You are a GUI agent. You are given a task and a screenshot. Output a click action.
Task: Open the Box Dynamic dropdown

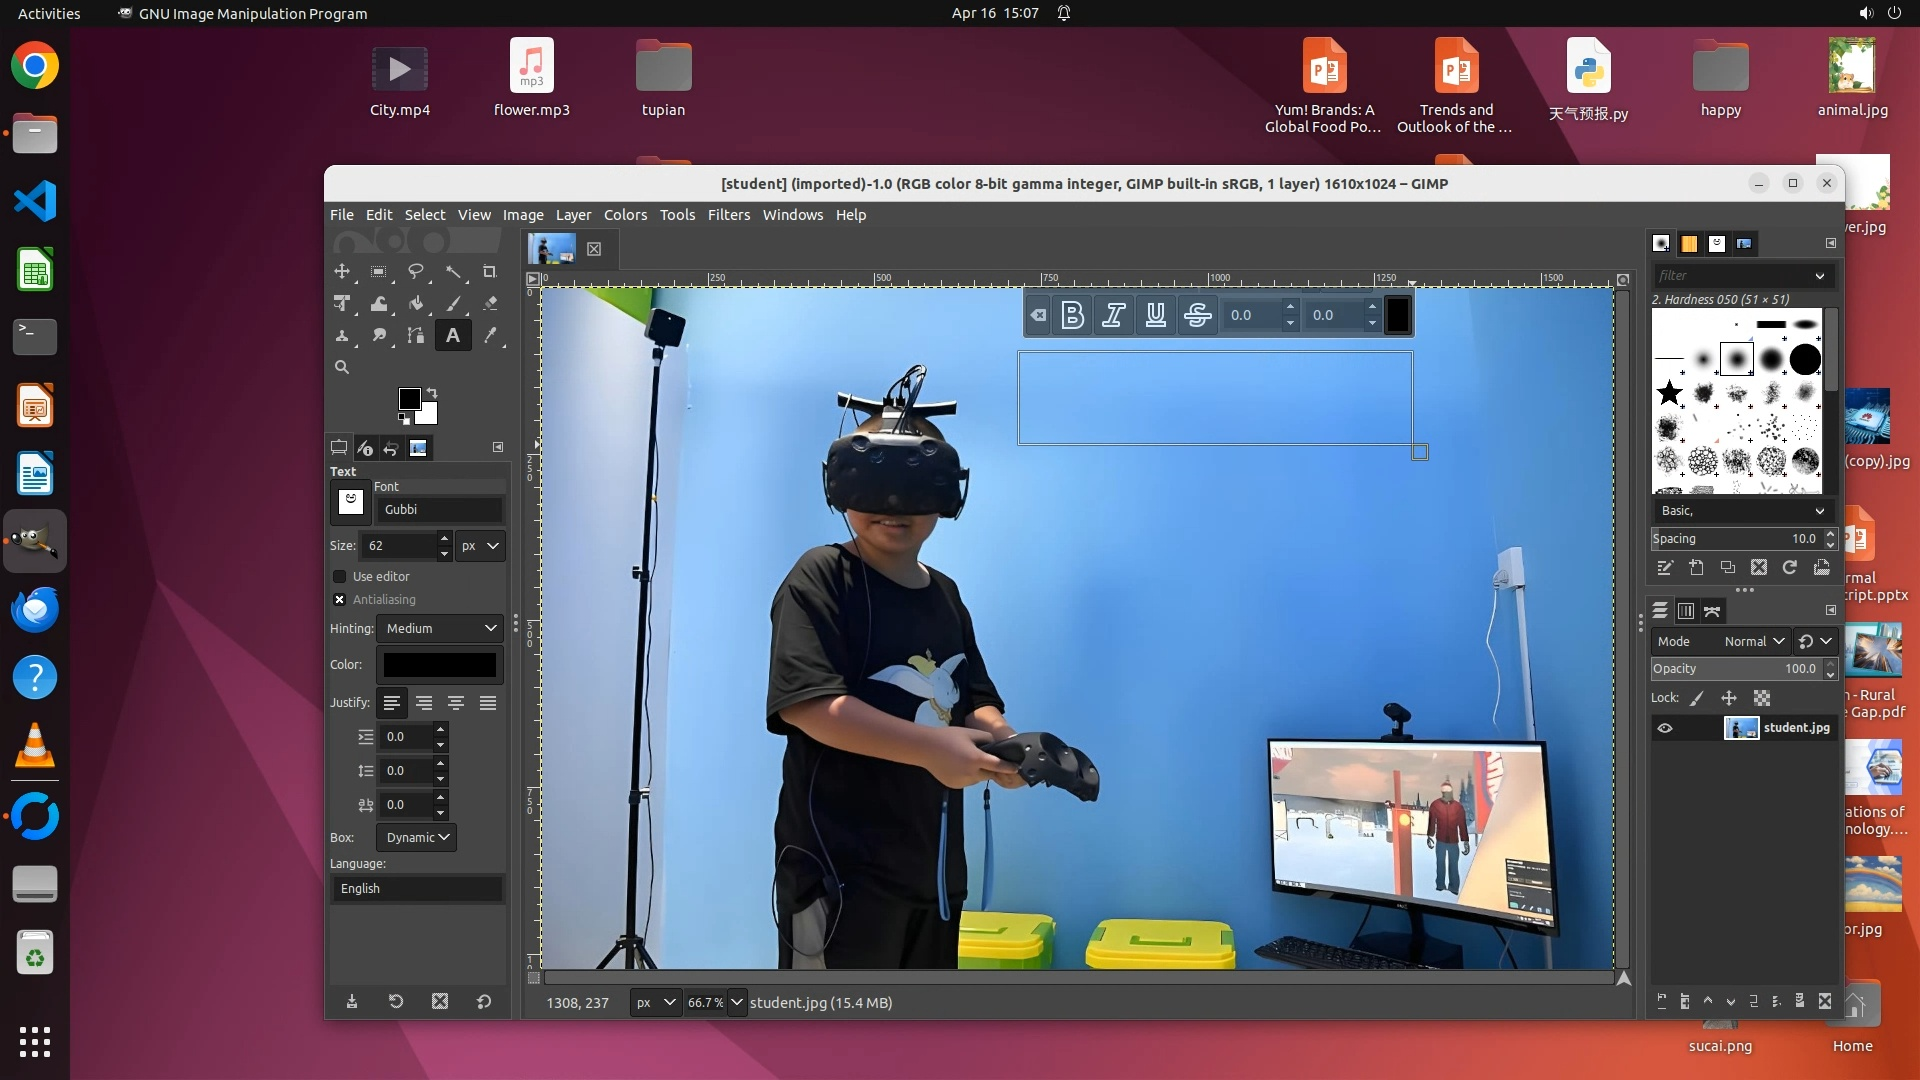(x=416, y=838)
